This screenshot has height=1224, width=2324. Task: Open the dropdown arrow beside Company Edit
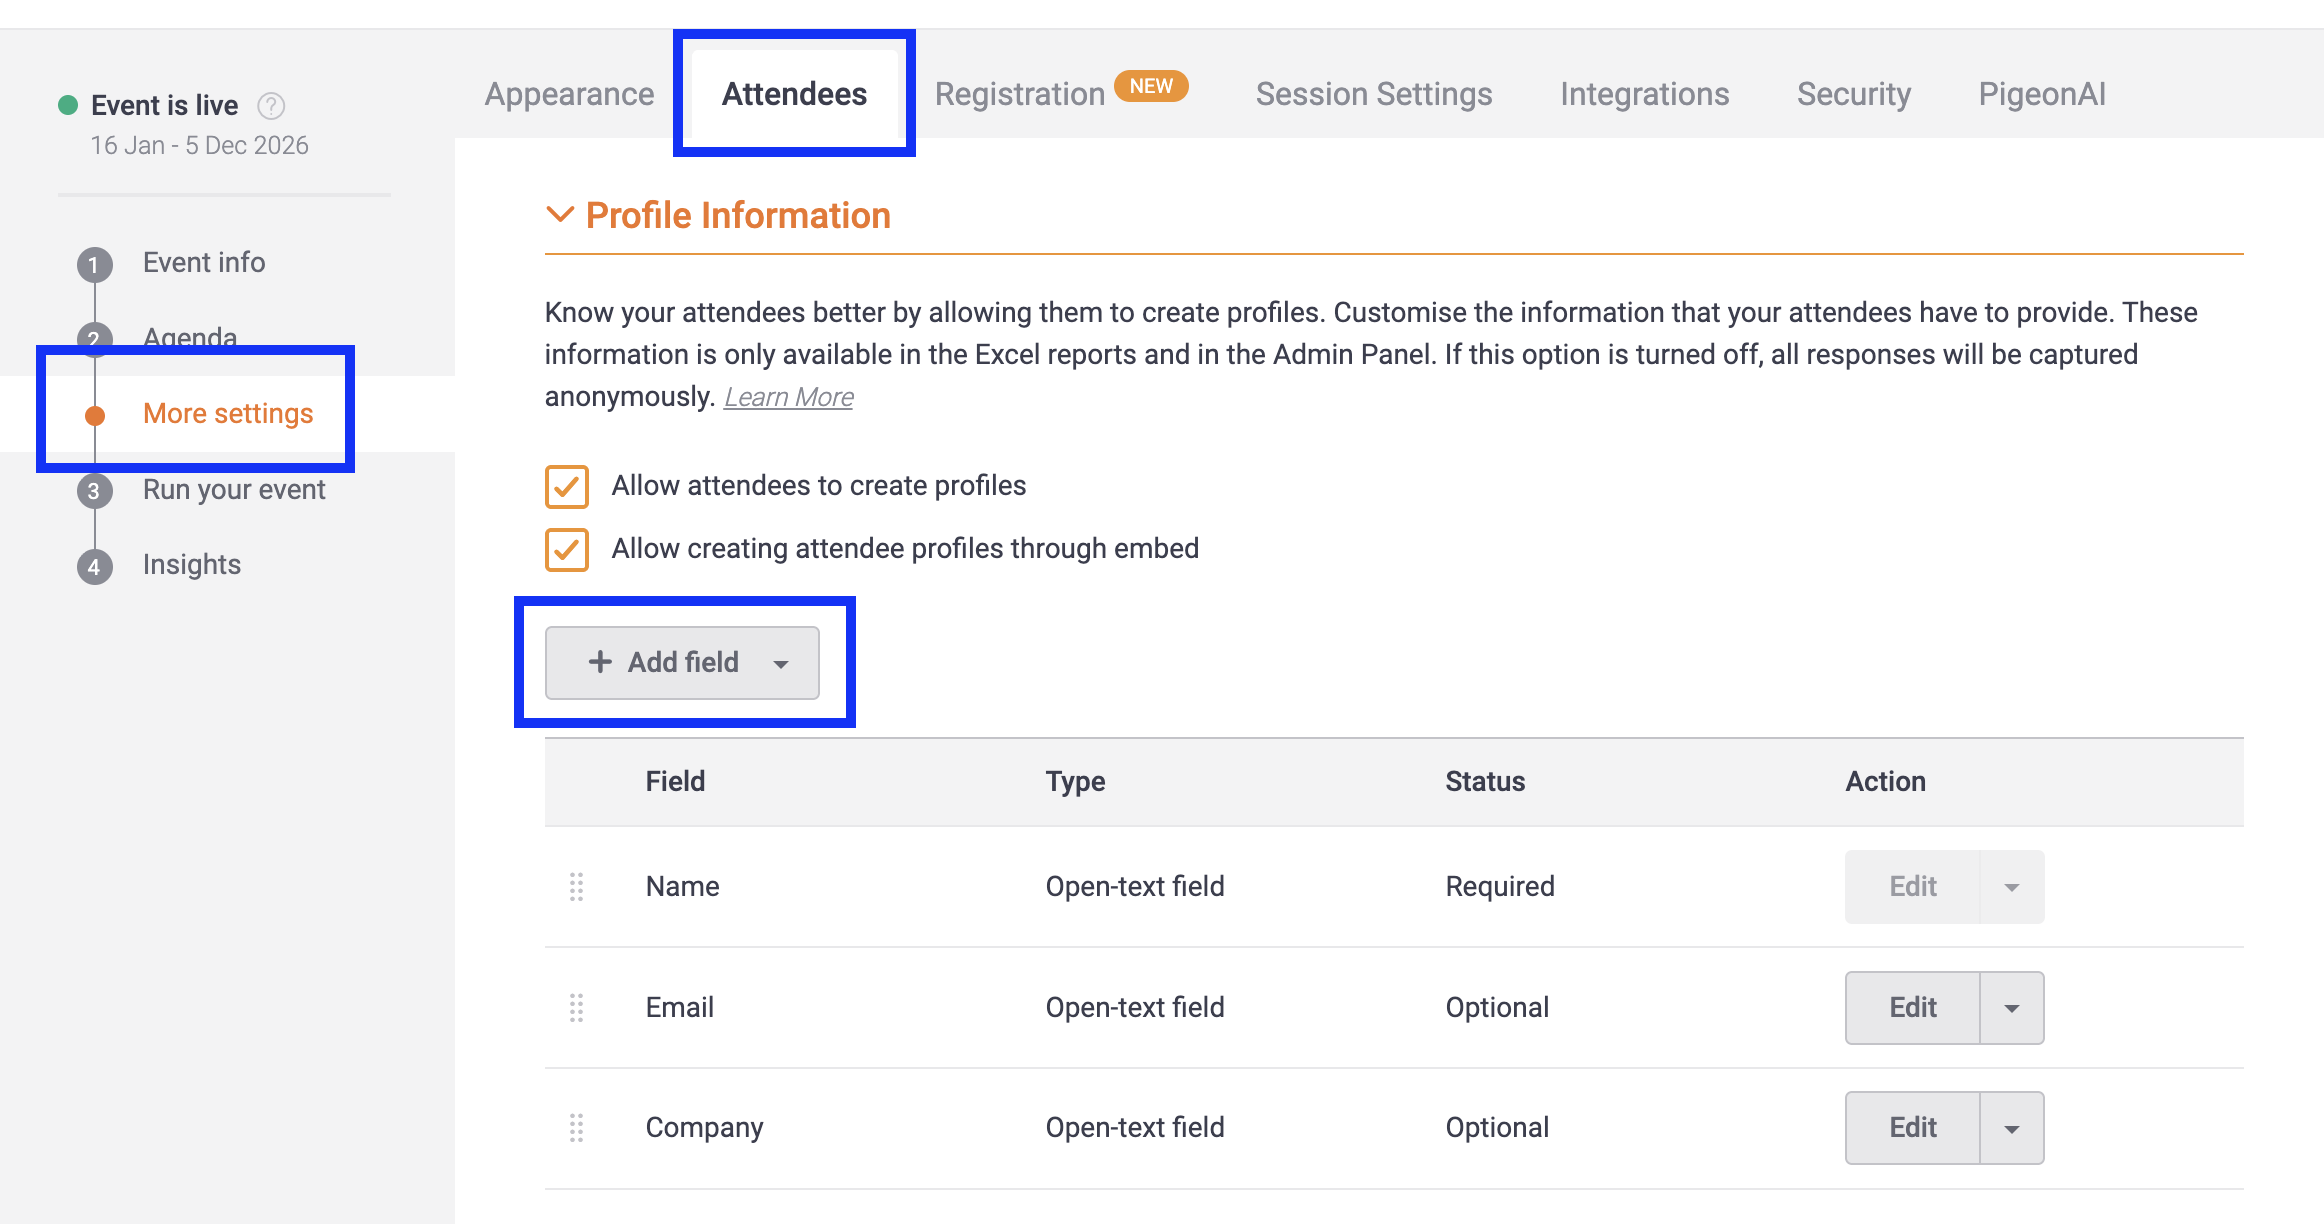(x=2012, y=1128)
